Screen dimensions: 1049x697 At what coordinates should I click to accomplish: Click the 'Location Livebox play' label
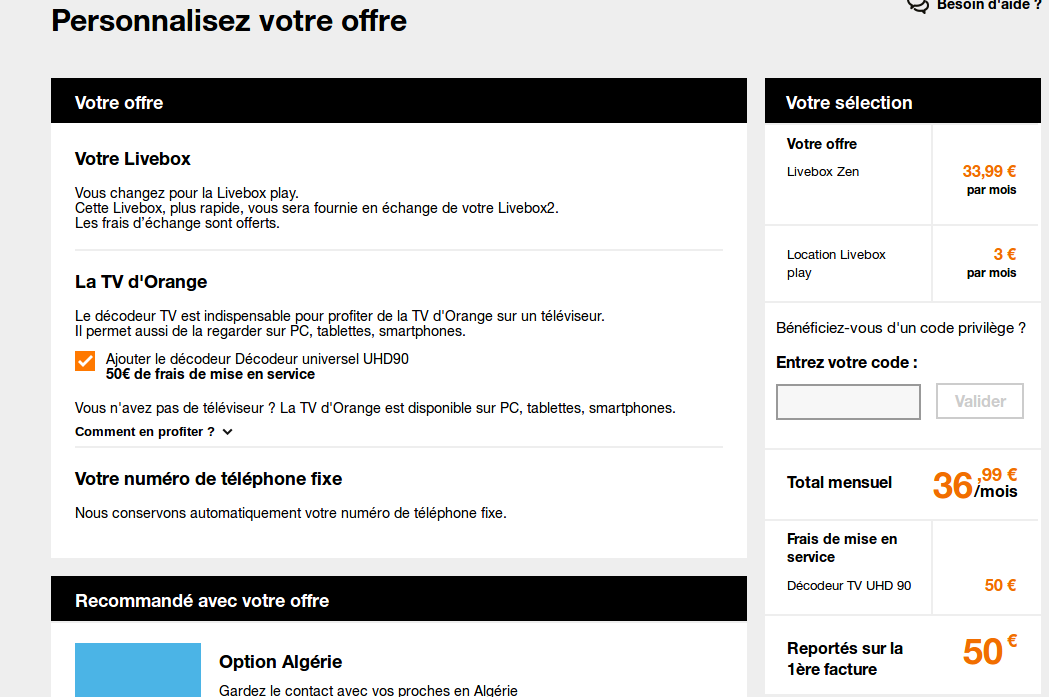(836, 264)
